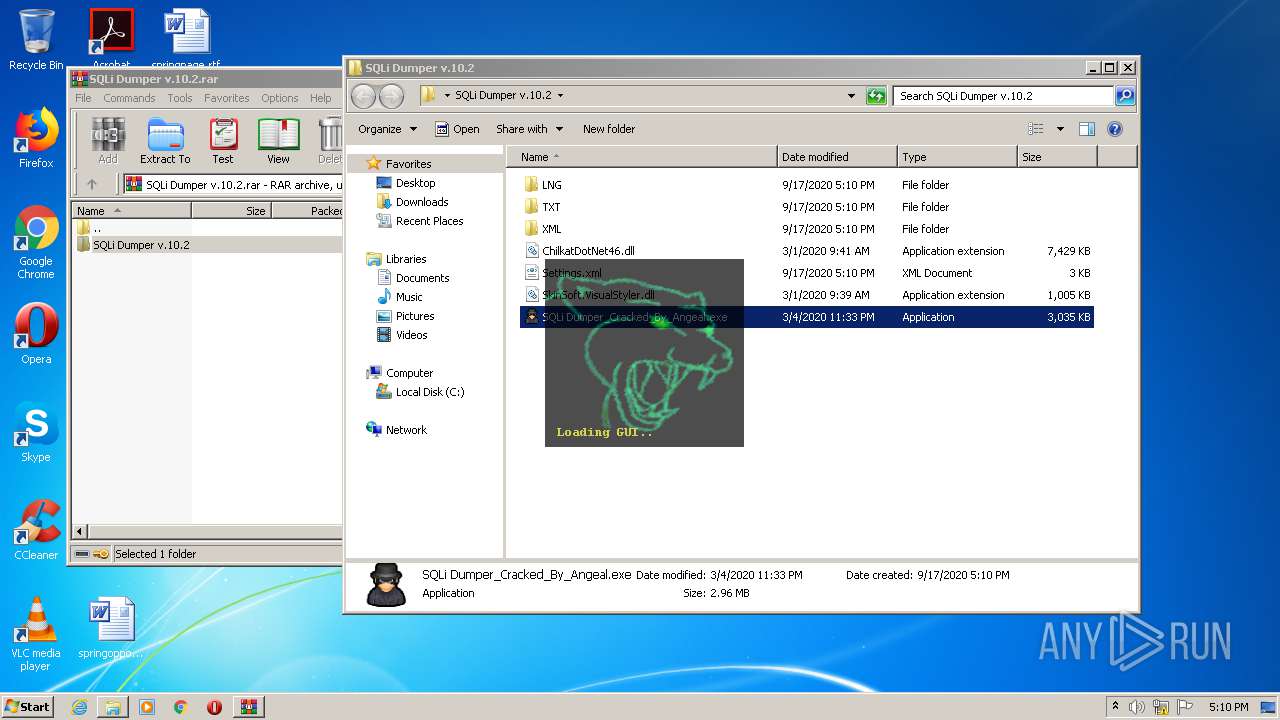
Task: Click the Open toolbar button
Action: (457, 129)
